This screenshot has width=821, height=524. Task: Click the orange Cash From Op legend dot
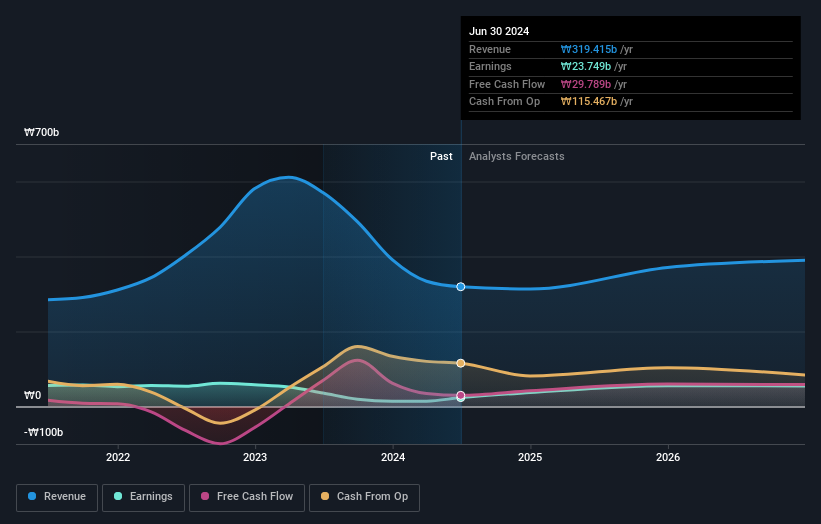tap(325, 496)
